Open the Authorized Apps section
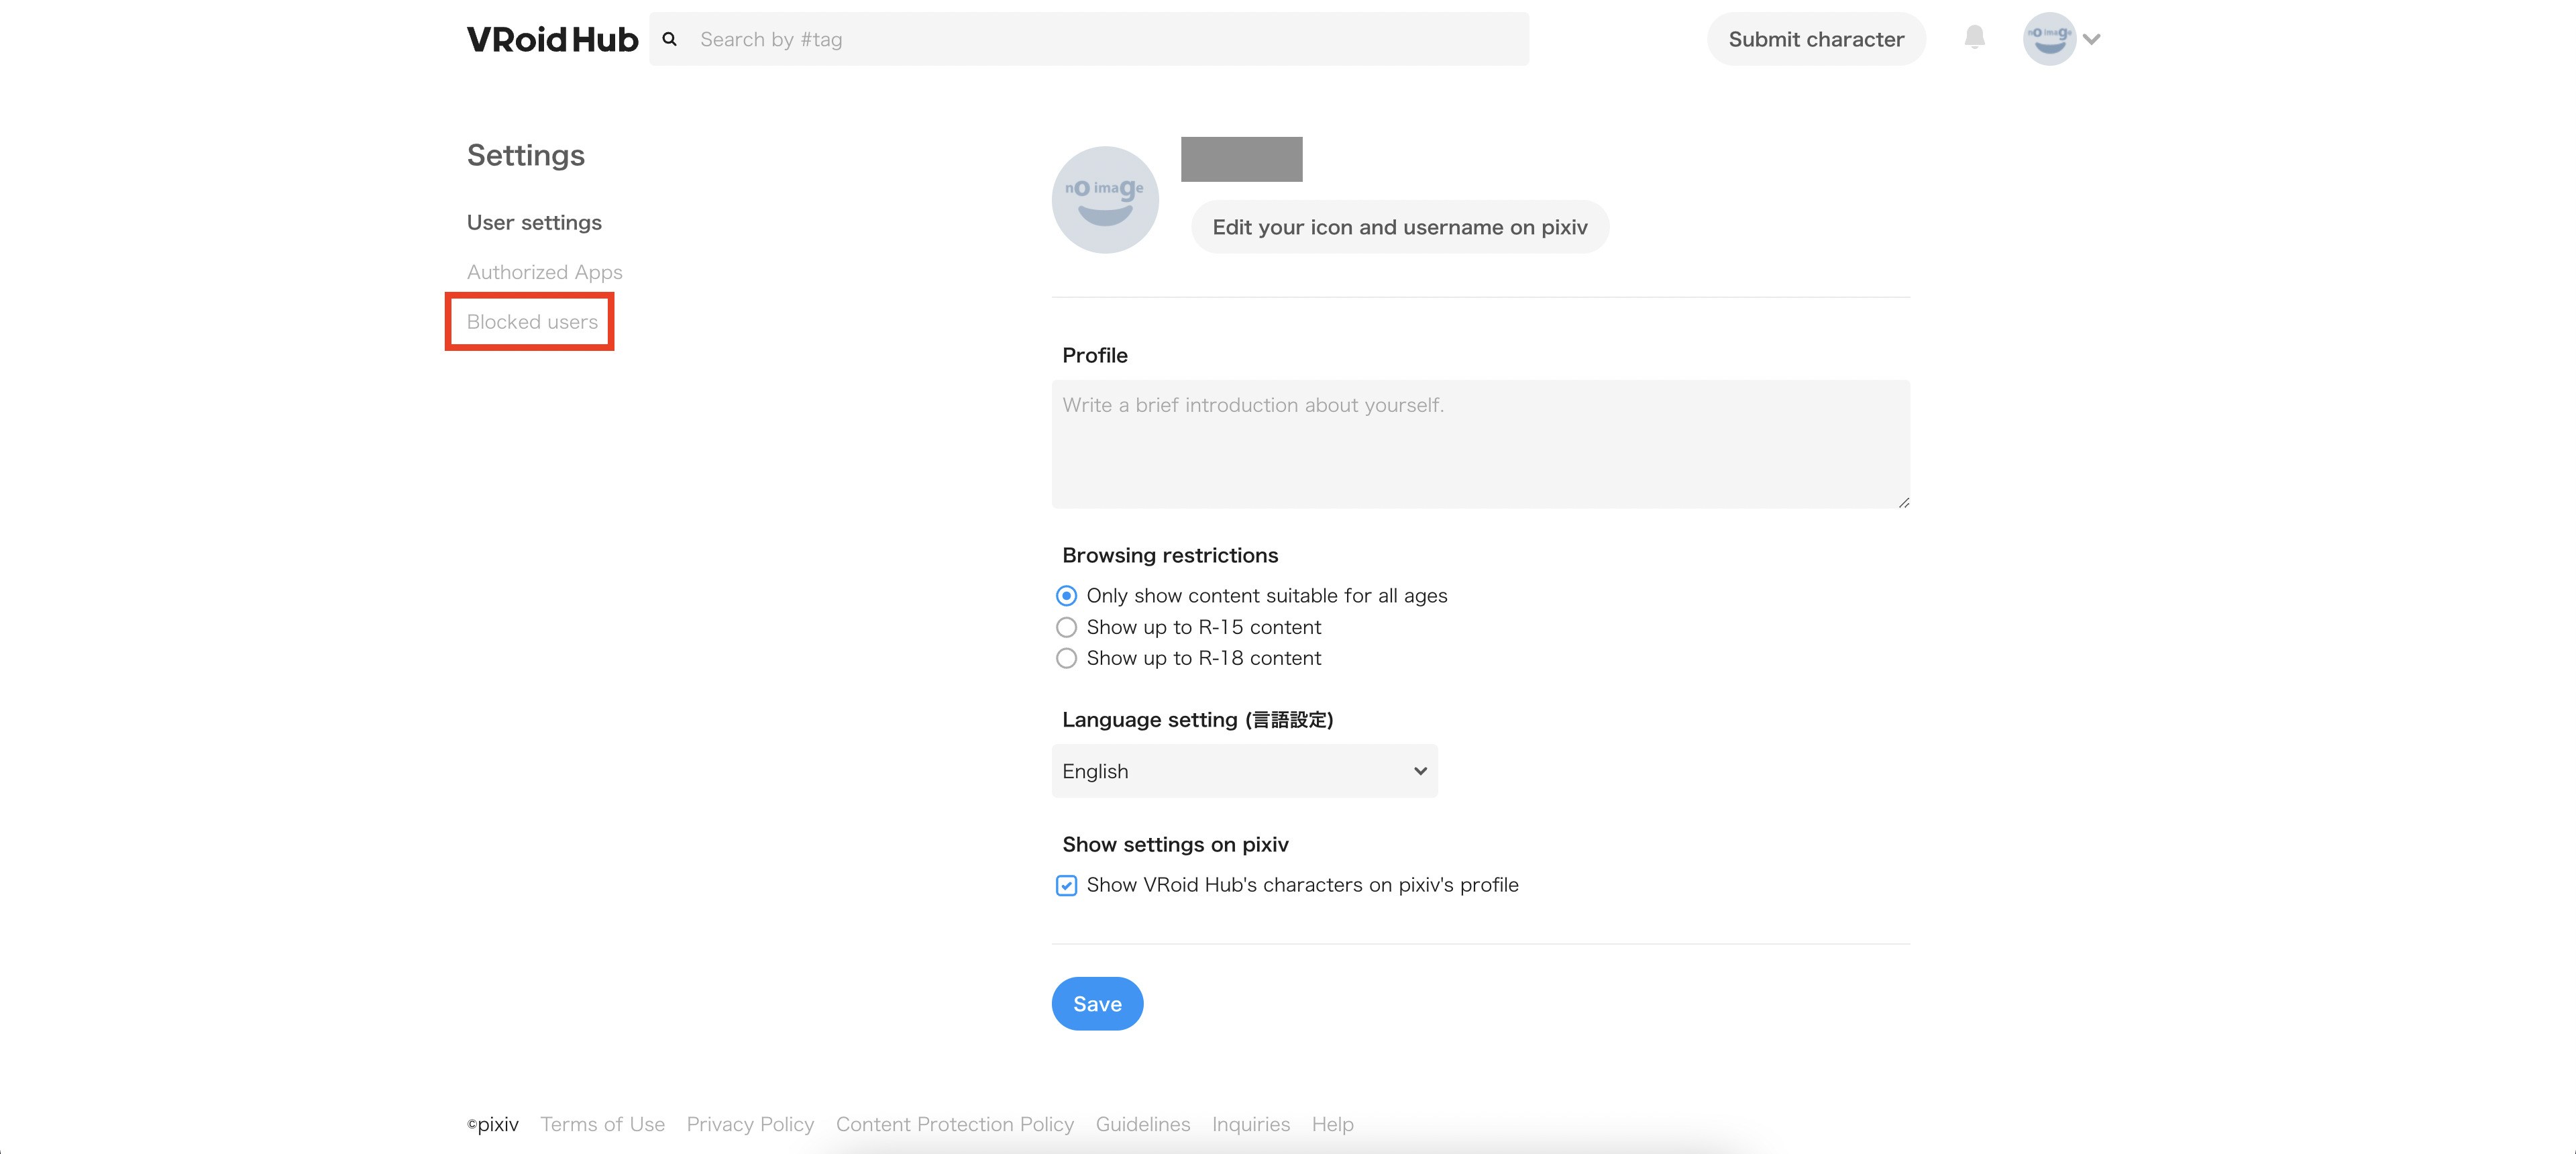 [544, 272]
